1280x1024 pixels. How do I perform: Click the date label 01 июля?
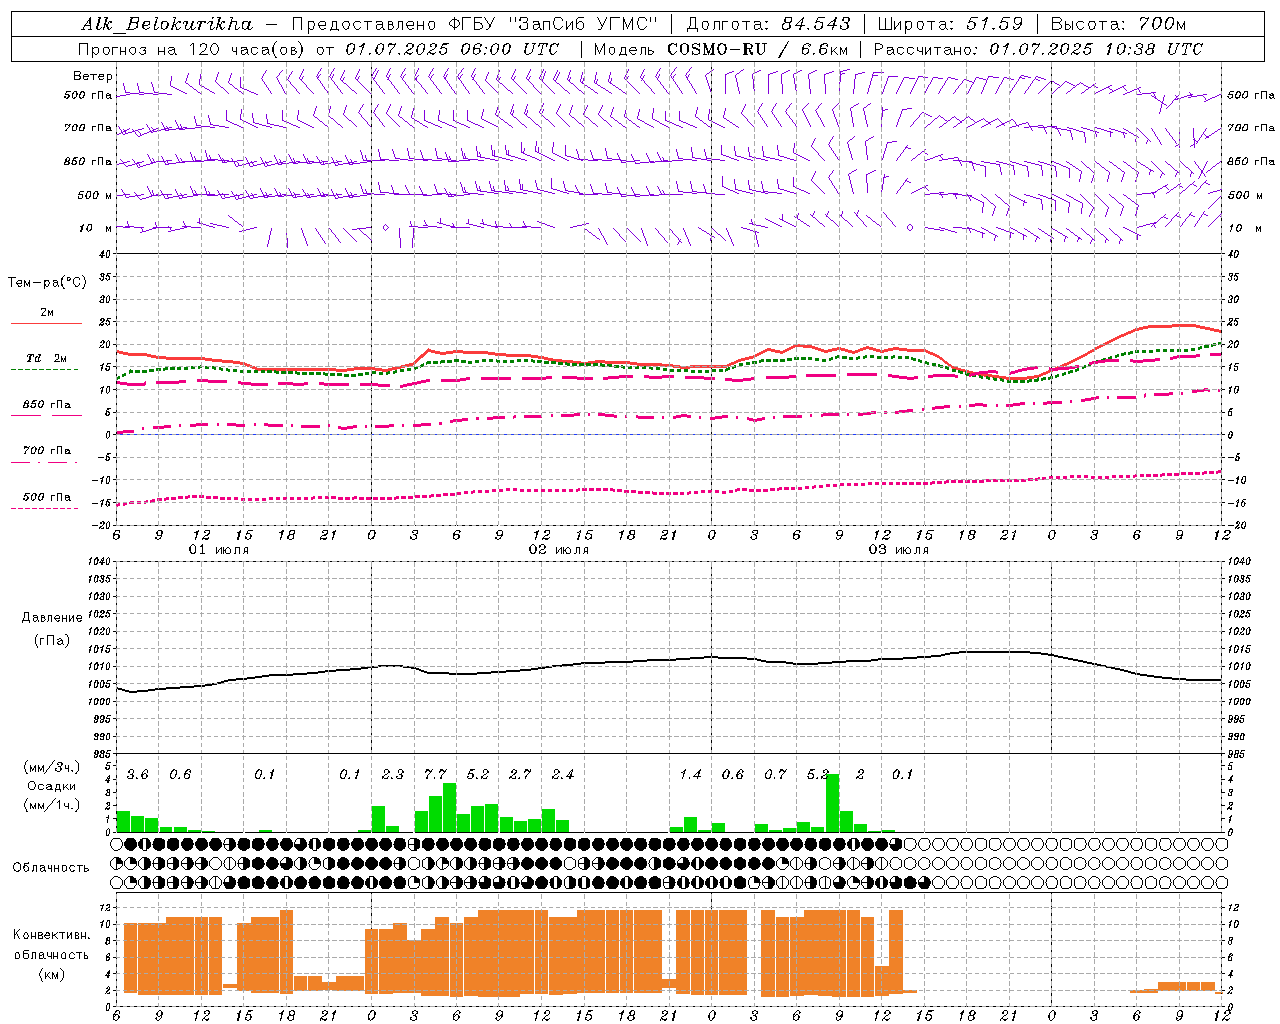coord(219,550)
